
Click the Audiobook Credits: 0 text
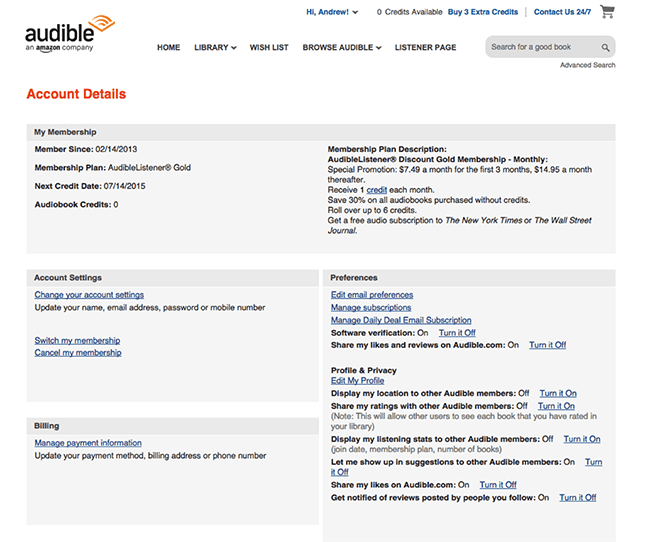click(76, 205)
